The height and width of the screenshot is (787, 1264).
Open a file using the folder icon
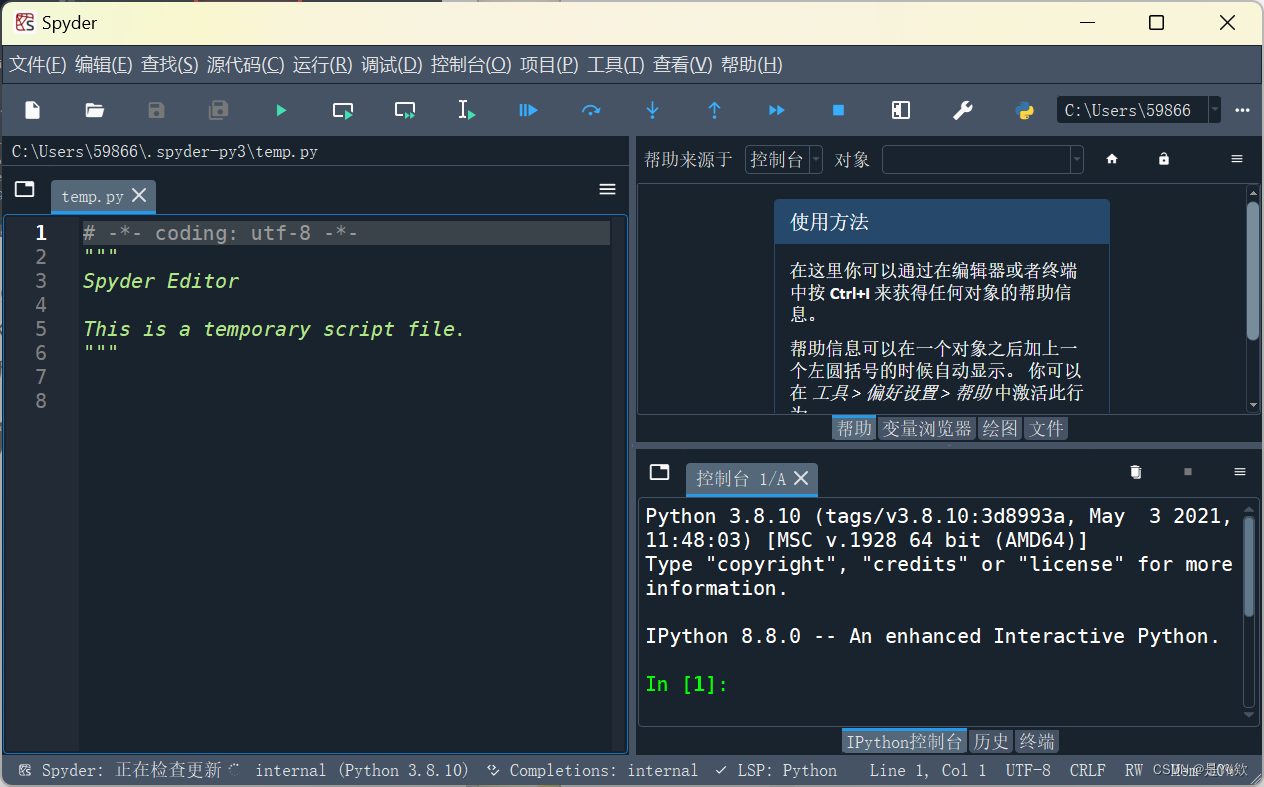point(95,110)
